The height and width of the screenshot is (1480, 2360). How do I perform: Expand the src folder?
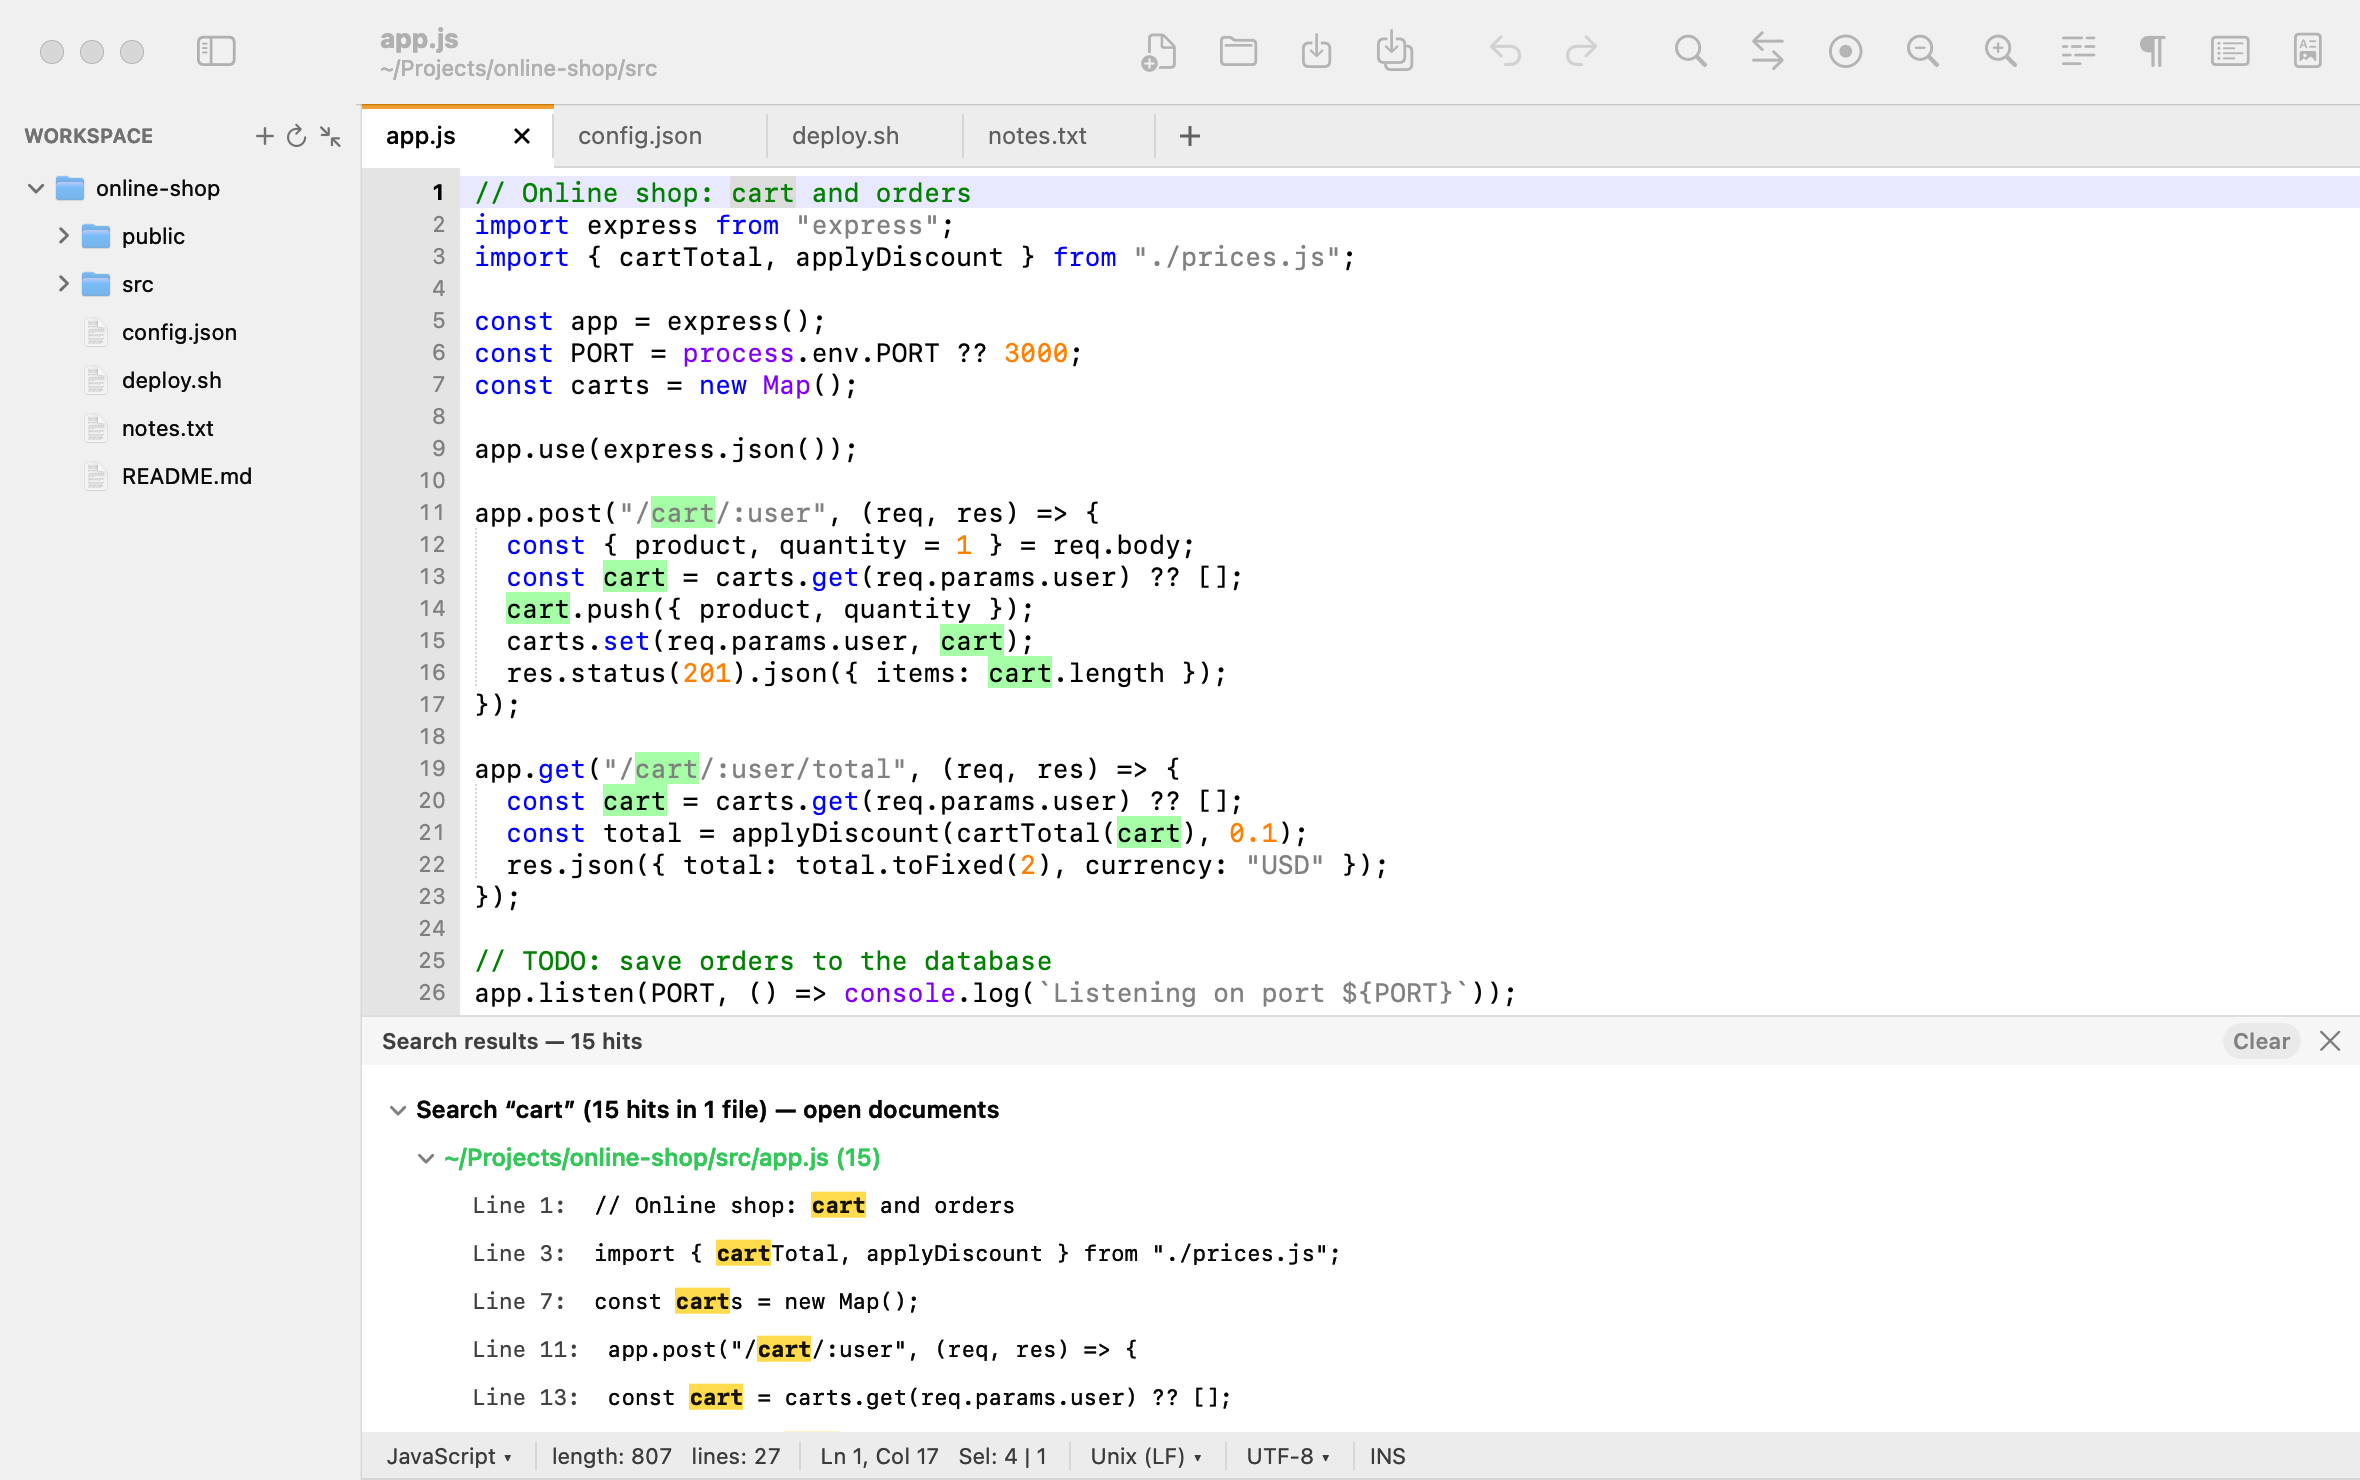(63, 284)
